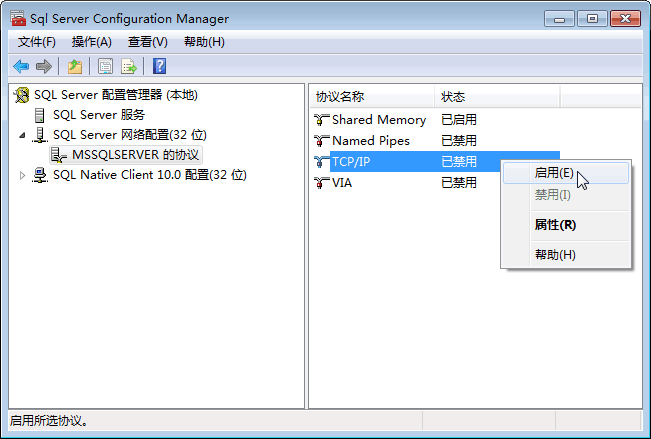651x439 pixels.
Task: Choose 帮助(H) in the context menu
Action: (x=566, y=255)
